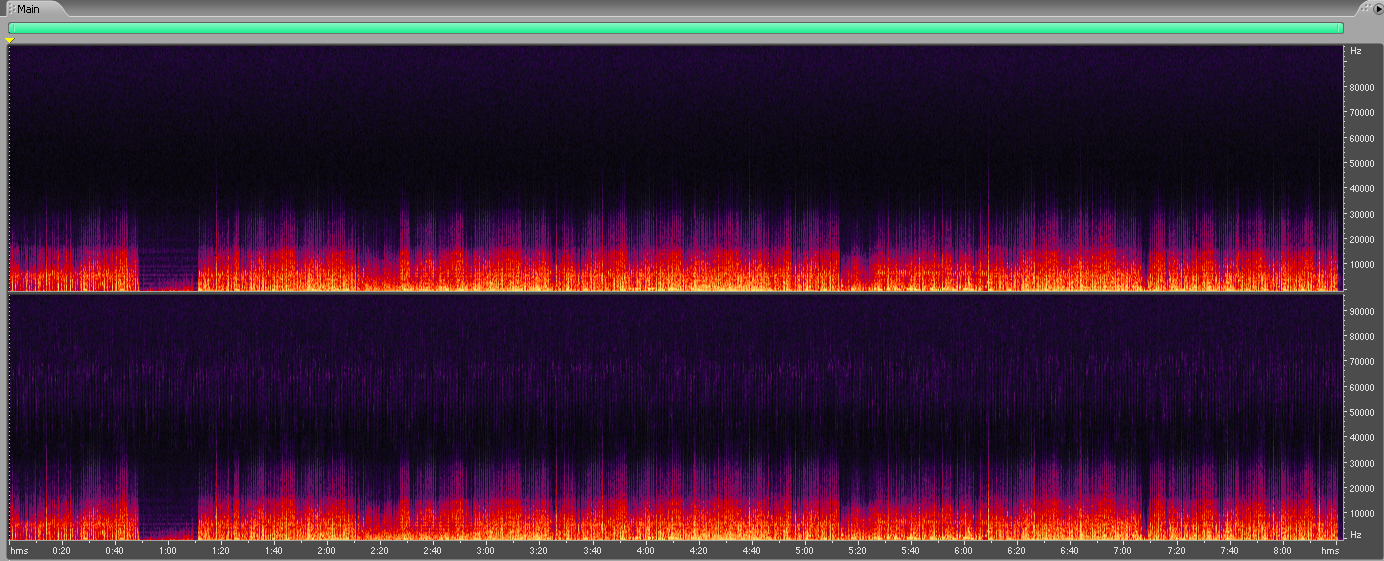1384x561 pixels.
Task: Click 70000 on lower channel frequency ruler
Action: point(1362,361)
